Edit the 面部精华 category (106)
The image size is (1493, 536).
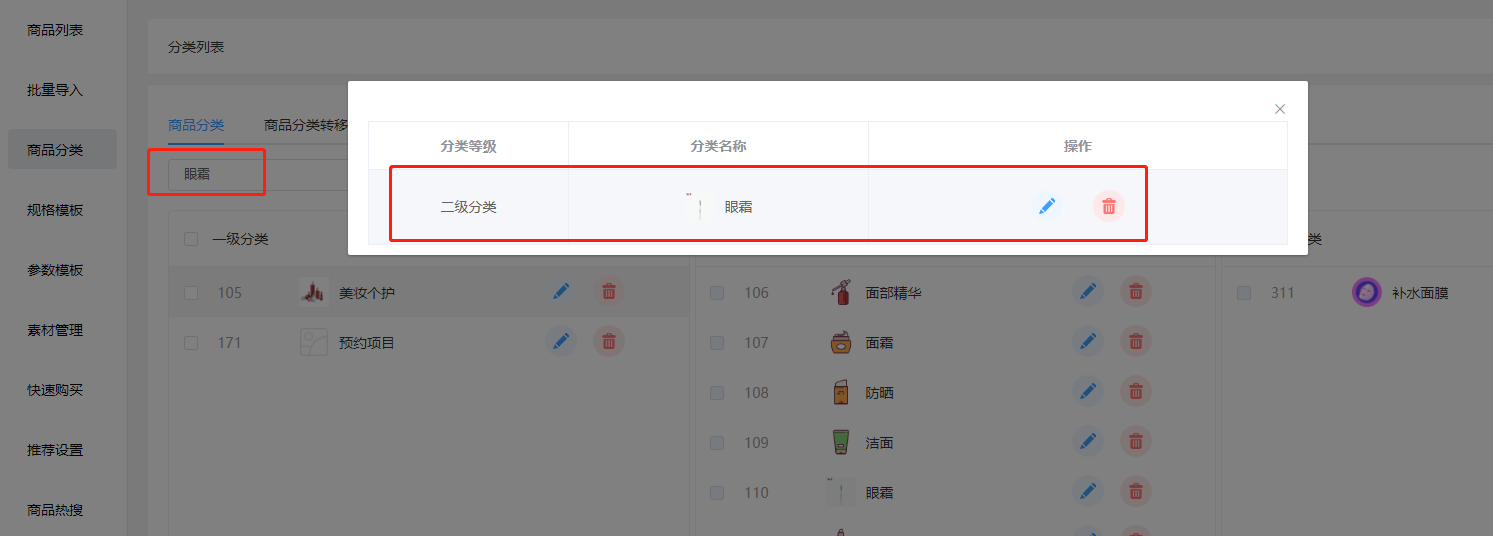click(x=1088, y=292)
